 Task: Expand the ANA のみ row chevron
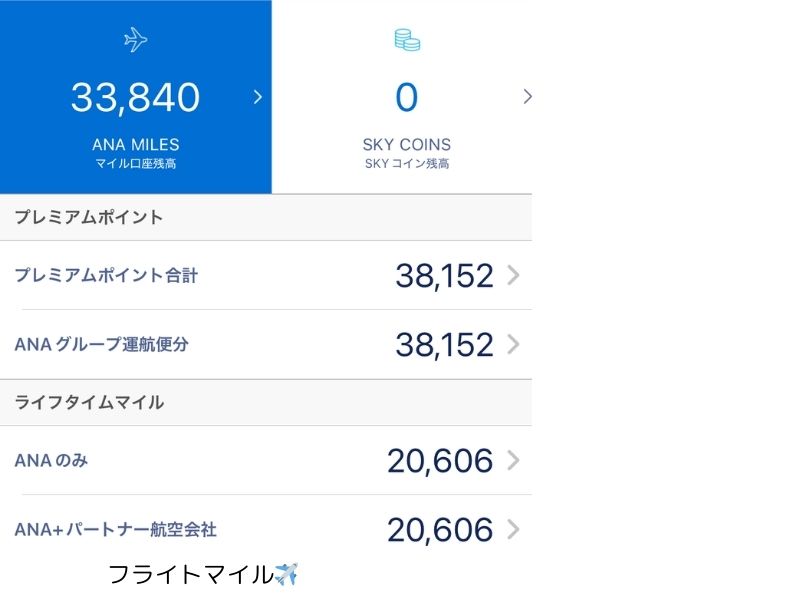pyautogui.click(x=513, y=460)
